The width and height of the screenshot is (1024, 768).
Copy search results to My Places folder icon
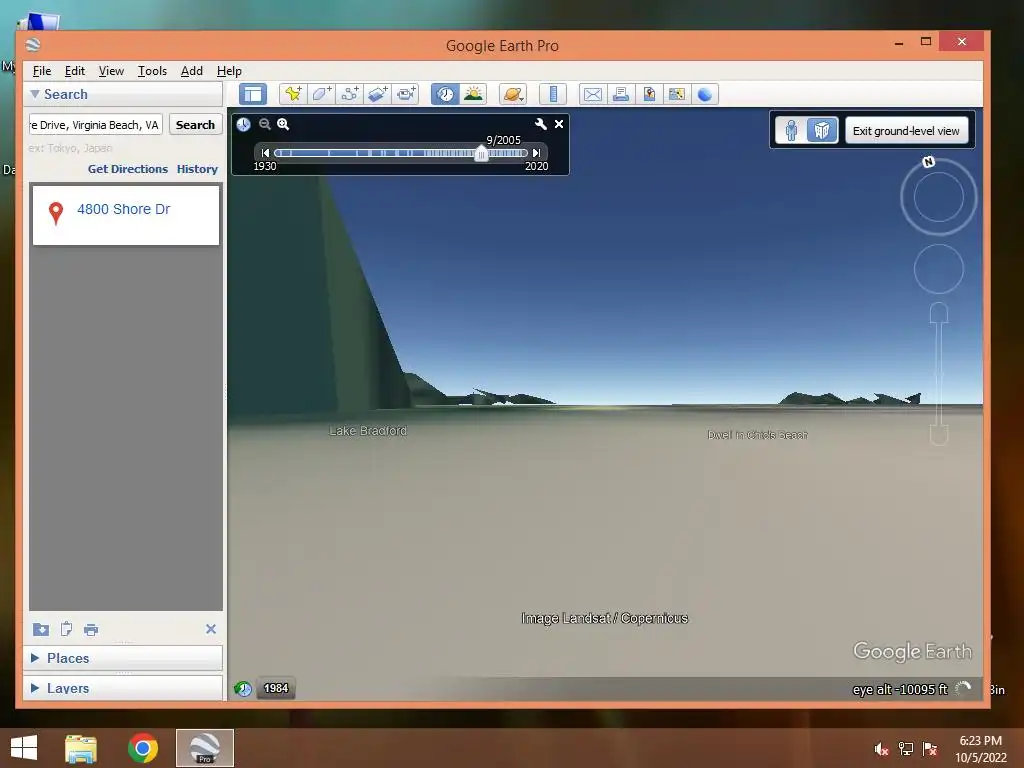click(40, 629)
